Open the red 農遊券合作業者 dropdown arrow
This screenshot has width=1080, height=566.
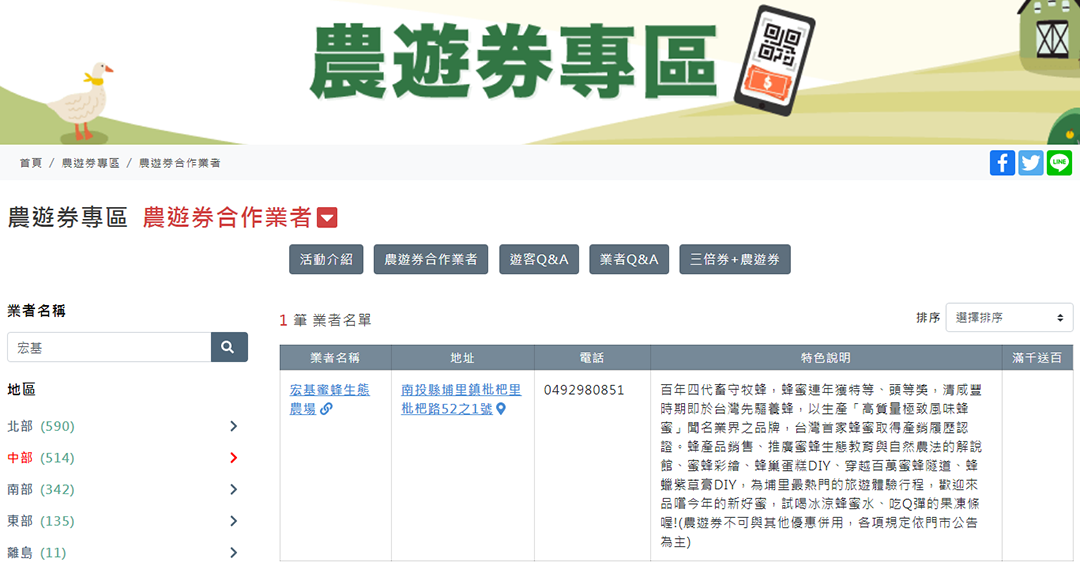pyautogui.click(x=327, y=218)
